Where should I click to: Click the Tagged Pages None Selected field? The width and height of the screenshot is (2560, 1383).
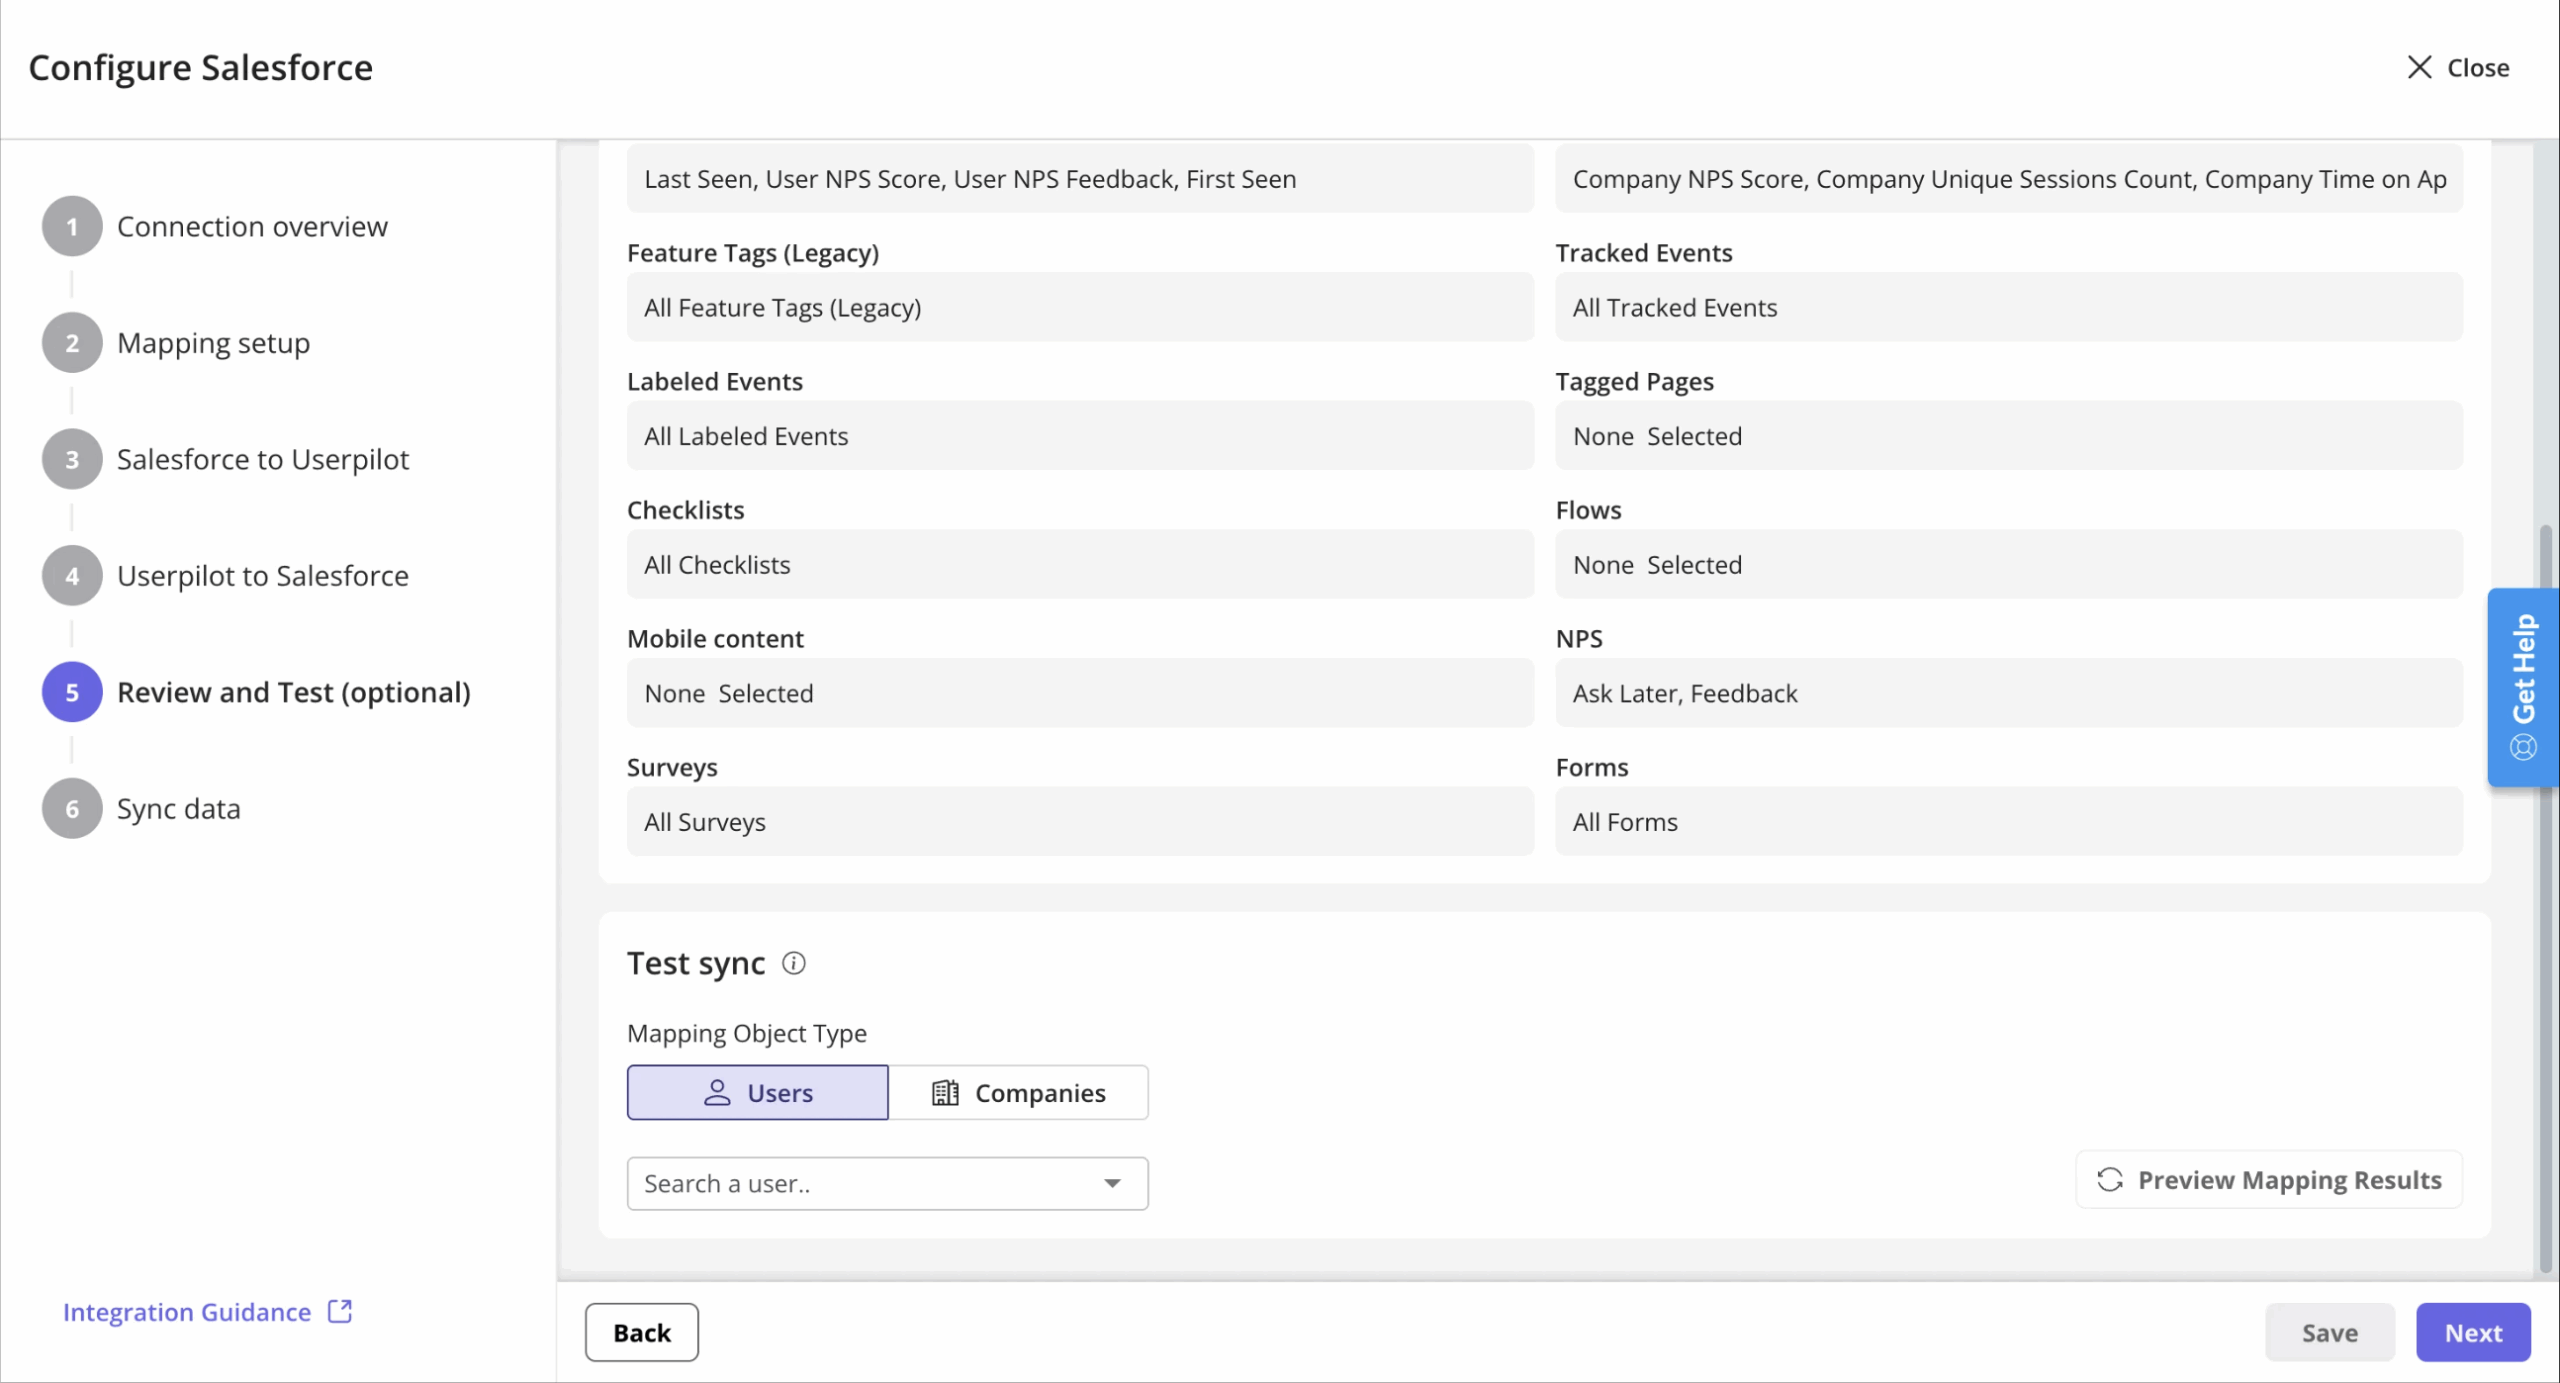2009,436
